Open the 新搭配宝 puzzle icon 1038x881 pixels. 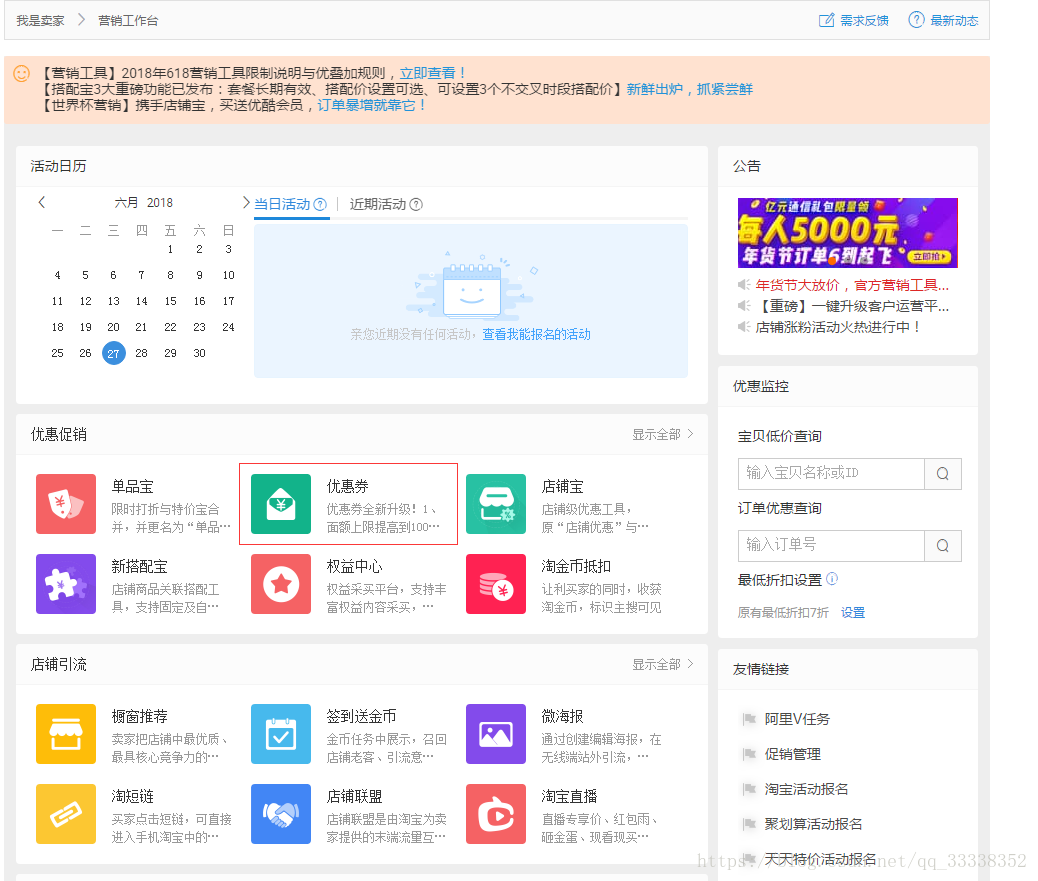click(x=66, y=584)
